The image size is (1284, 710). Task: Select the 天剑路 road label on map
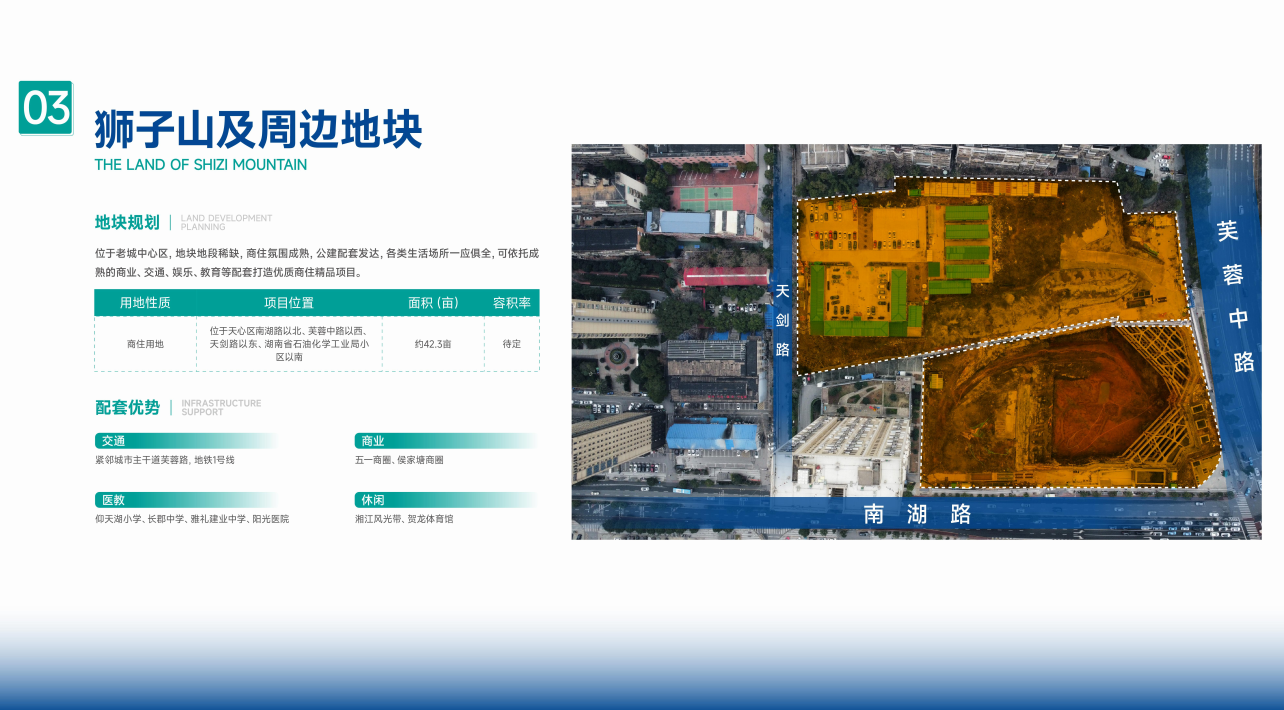pos(783,320)
